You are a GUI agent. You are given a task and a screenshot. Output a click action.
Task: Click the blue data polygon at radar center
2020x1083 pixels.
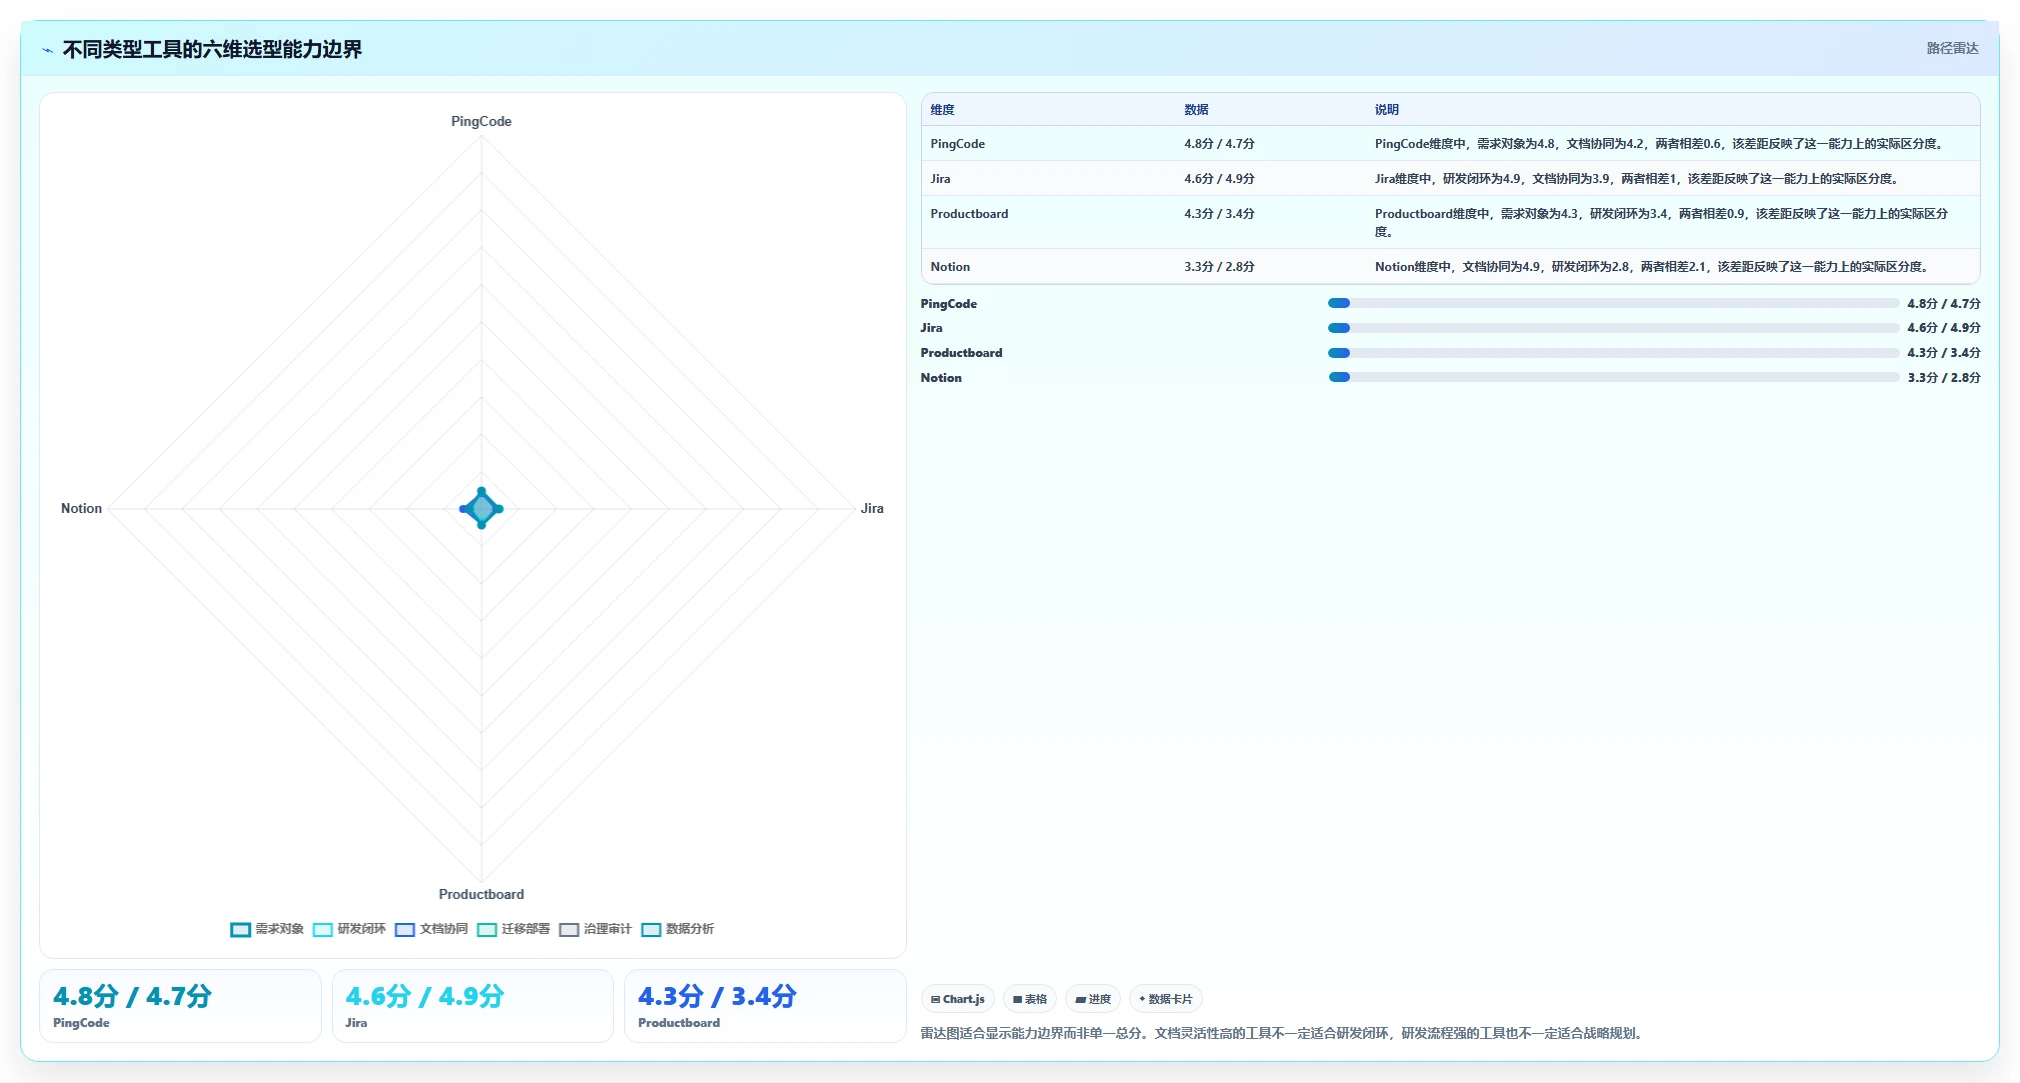[x=481, y=508]
